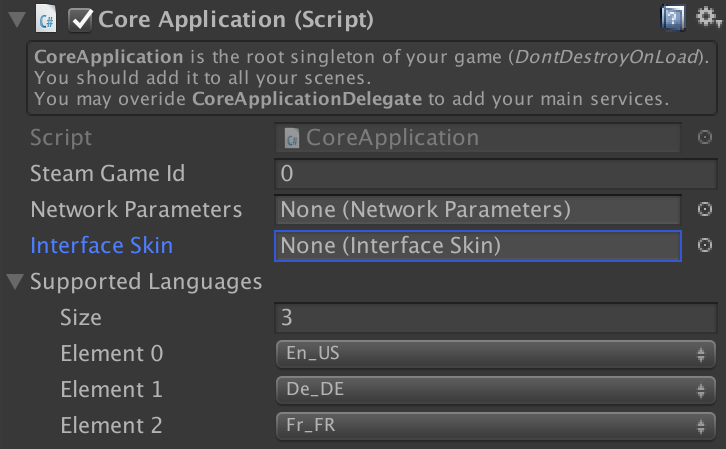The height and width of the screenshot is (449, 726).
Task: Open the Element 0 En_US dropdown
Action: pyautogui.click(x=495, y=354)
